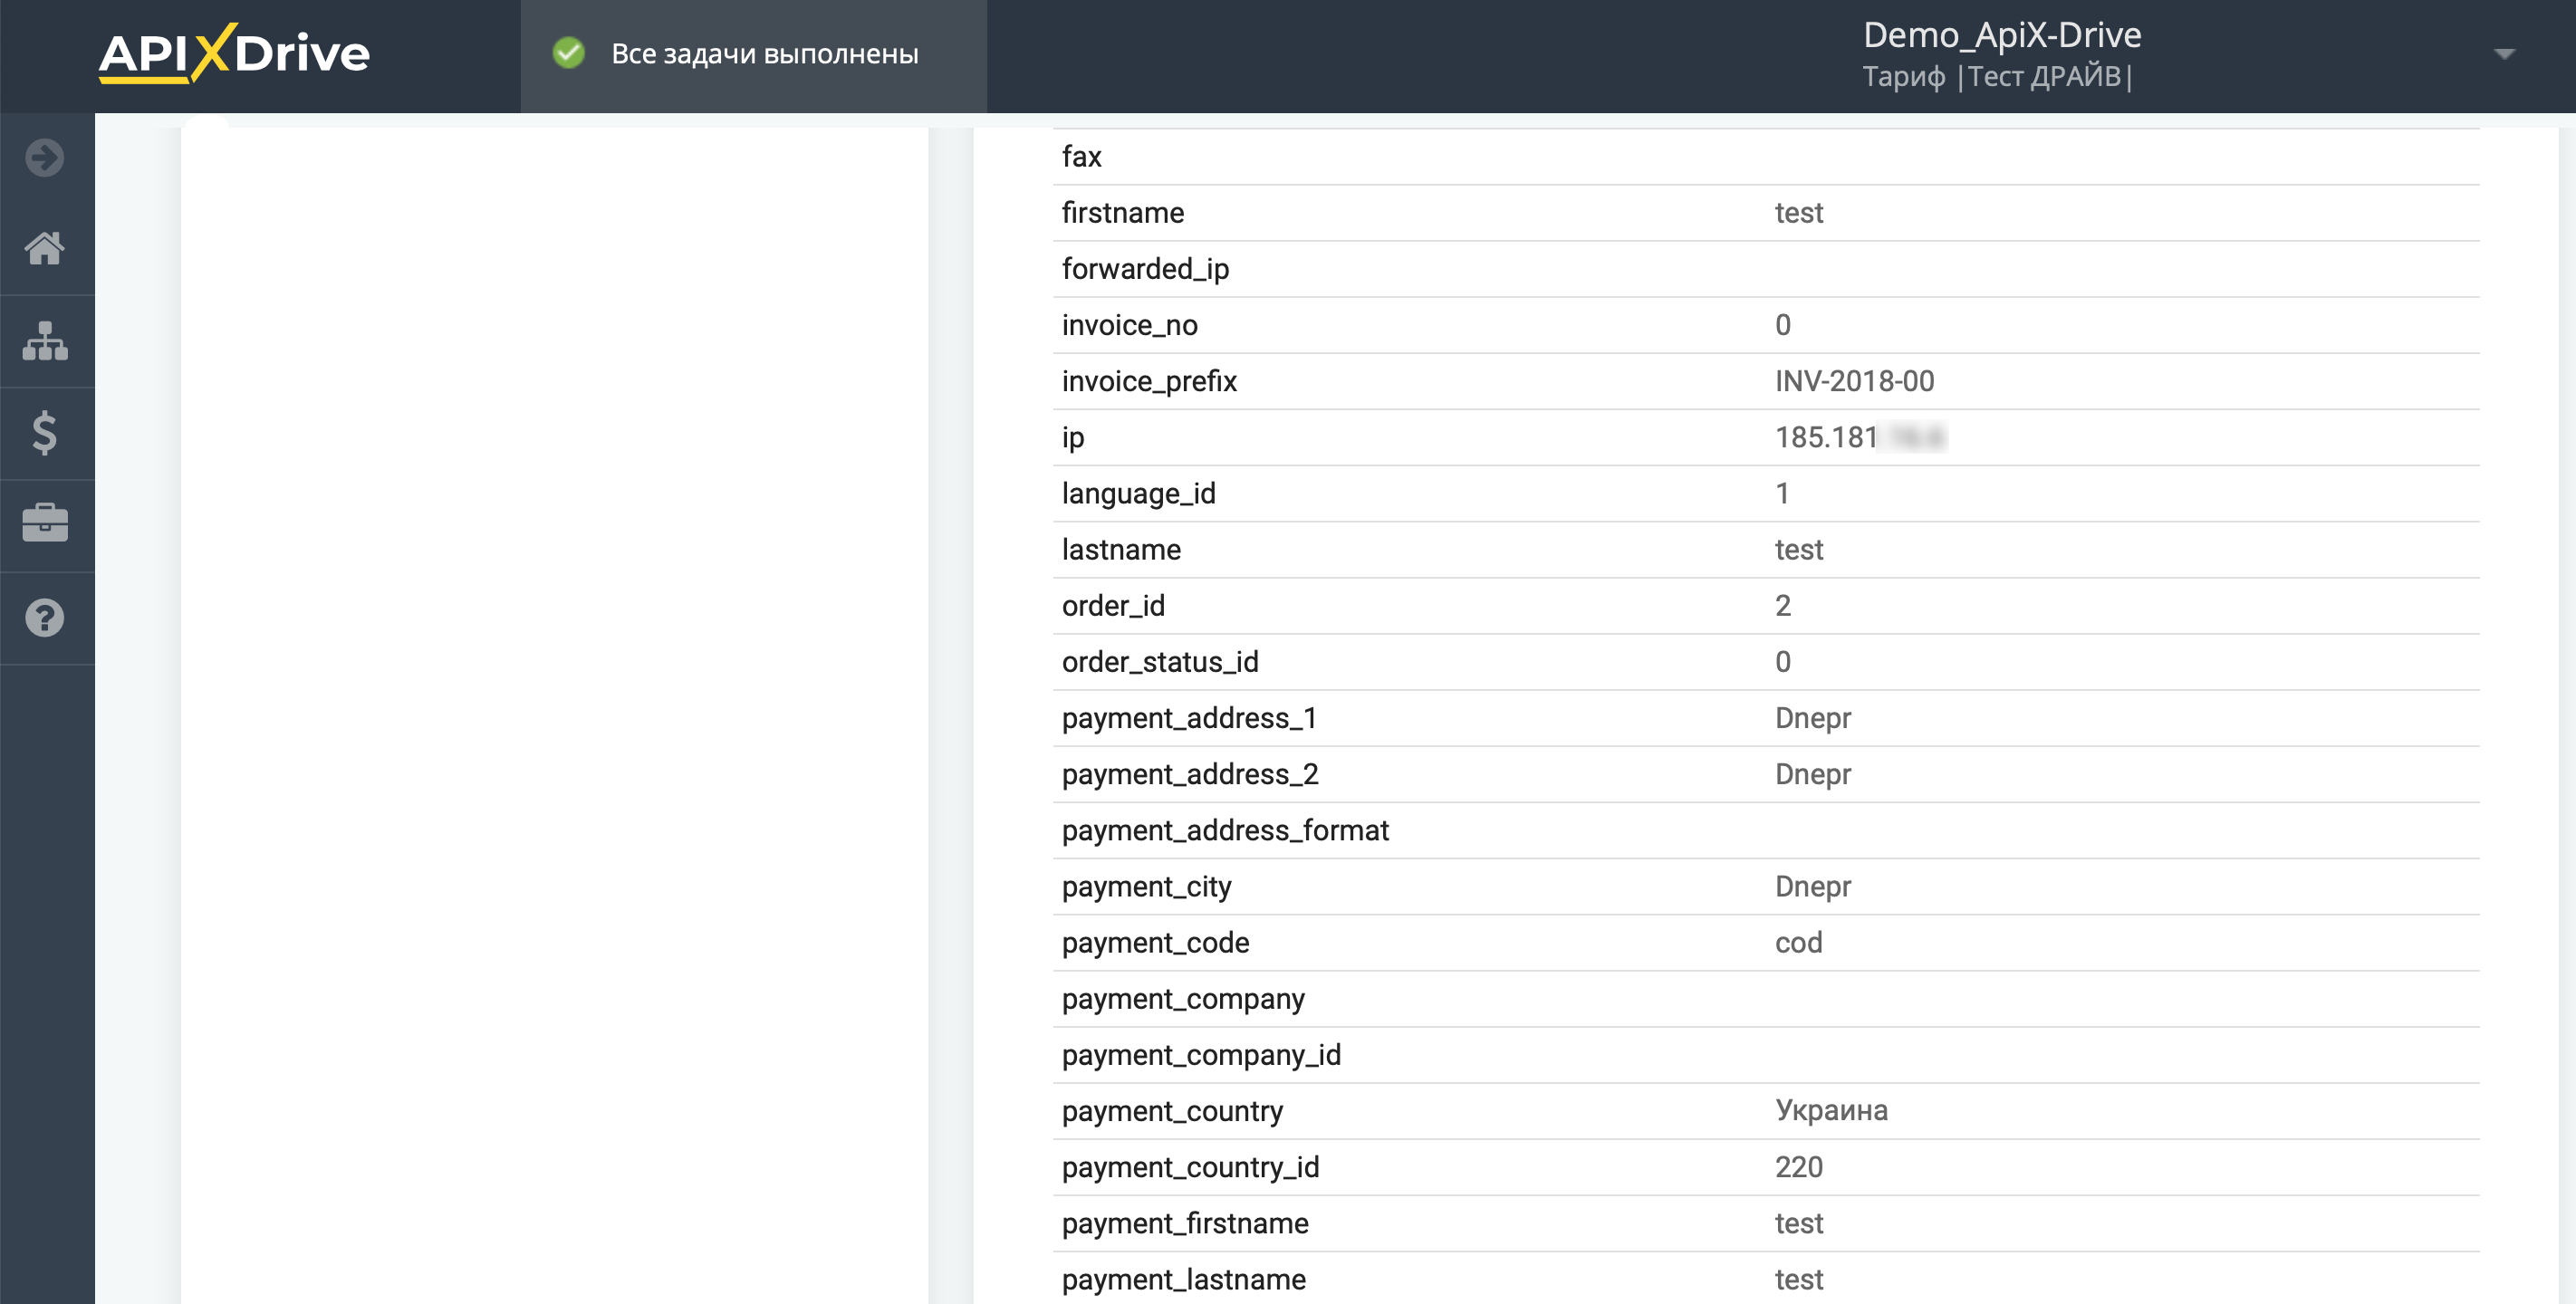Screen dimensions: 2576x1304
Task: Click the invoice_no value '0'
Action: (1783, 325)
